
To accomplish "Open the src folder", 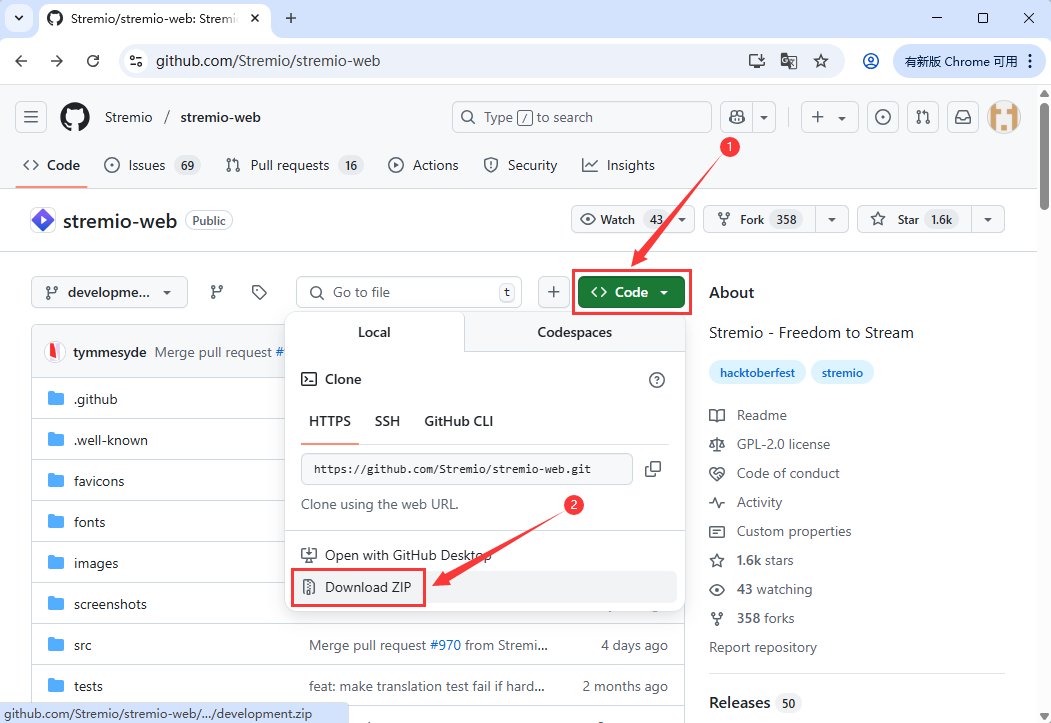I will pos(82,645).
